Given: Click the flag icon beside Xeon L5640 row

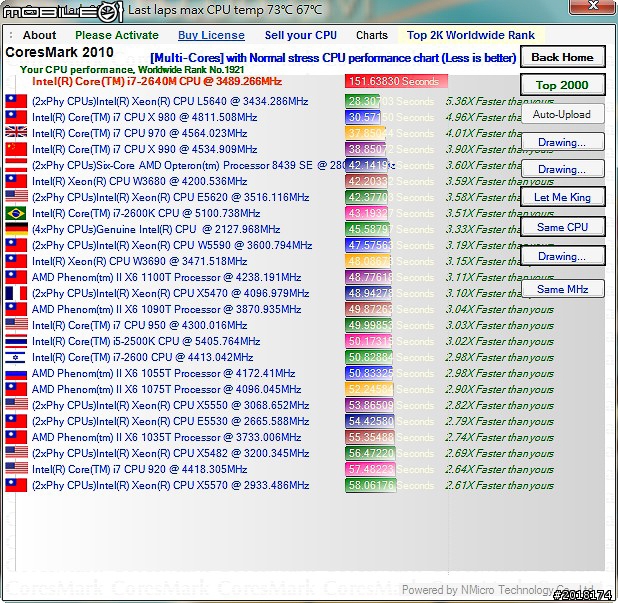Looking at the screenshot, I should click(16, 101).
